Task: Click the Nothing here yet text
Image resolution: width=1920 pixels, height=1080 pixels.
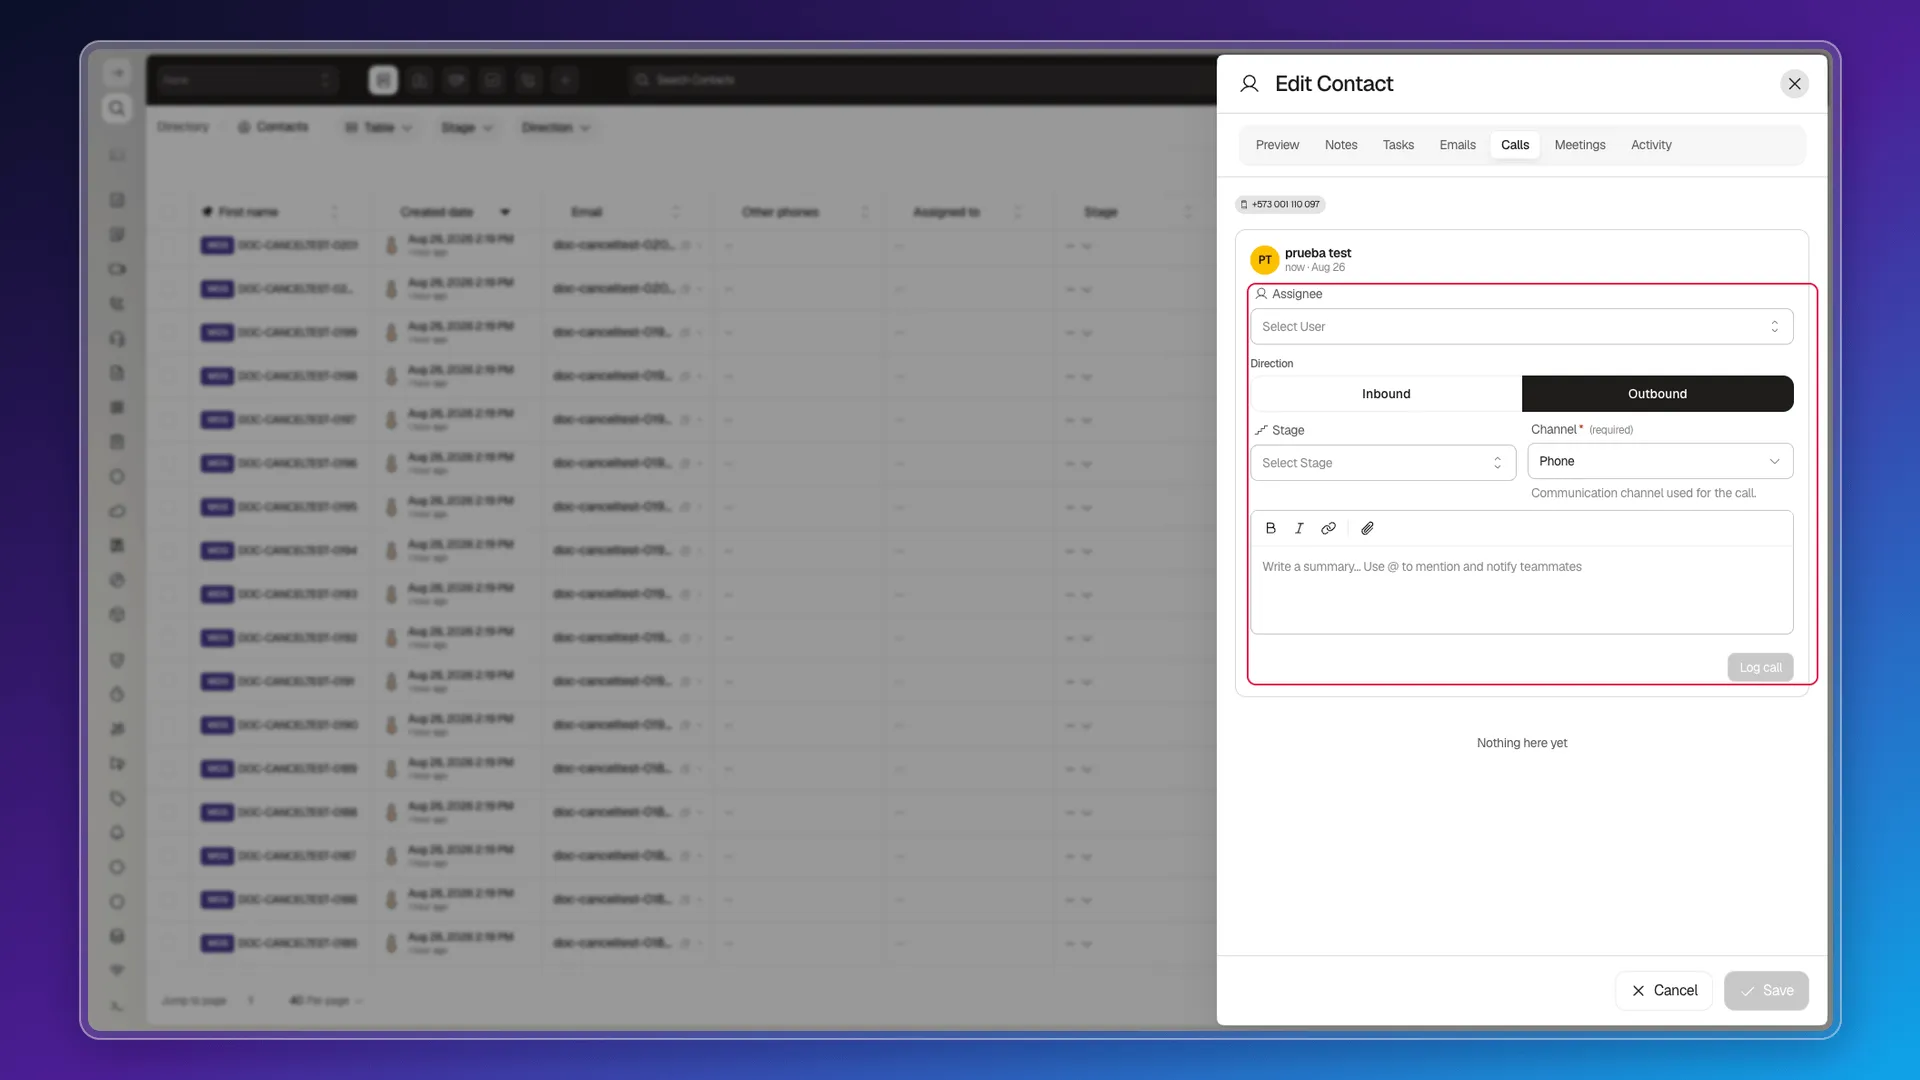Action: pyautogui.click(x=1521, y=743)
